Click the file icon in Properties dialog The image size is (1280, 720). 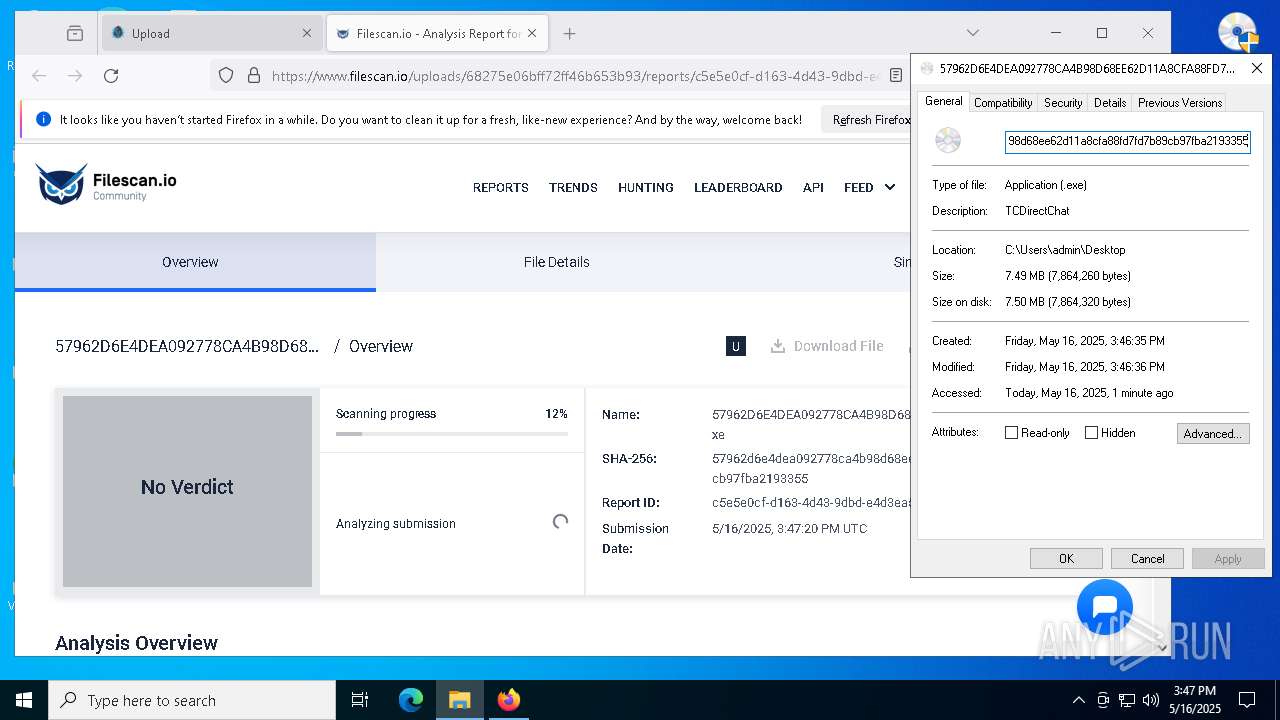948,141
